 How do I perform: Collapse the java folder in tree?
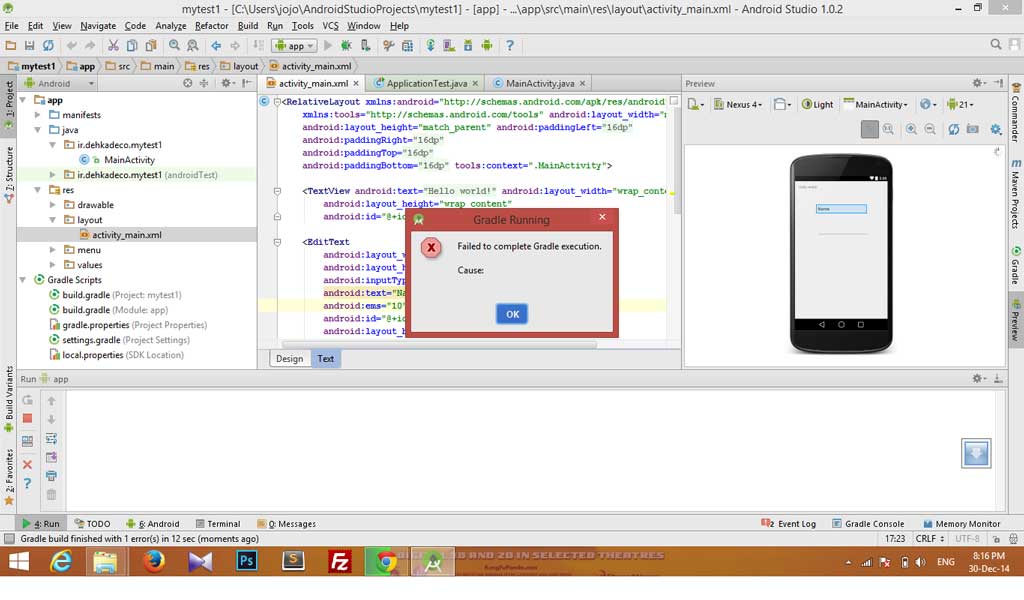pyautogui.click(x=38, y=130)
